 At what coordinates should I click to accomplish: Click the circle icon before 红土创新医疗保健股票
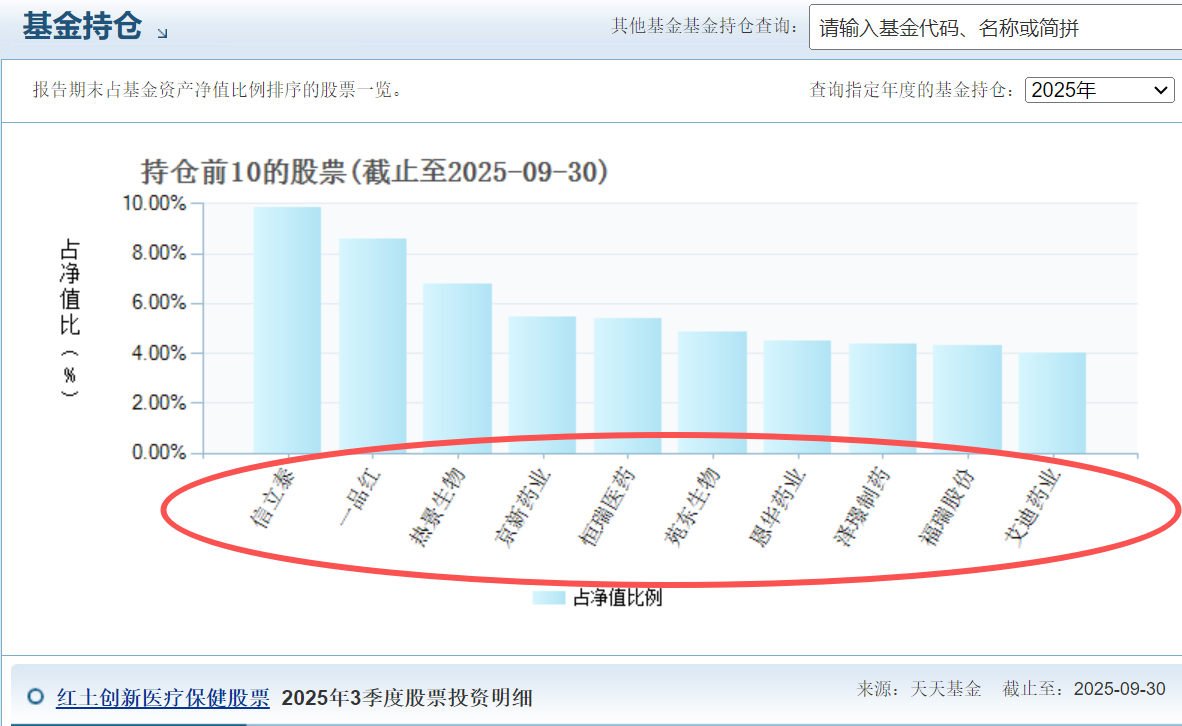click(35, 696)
